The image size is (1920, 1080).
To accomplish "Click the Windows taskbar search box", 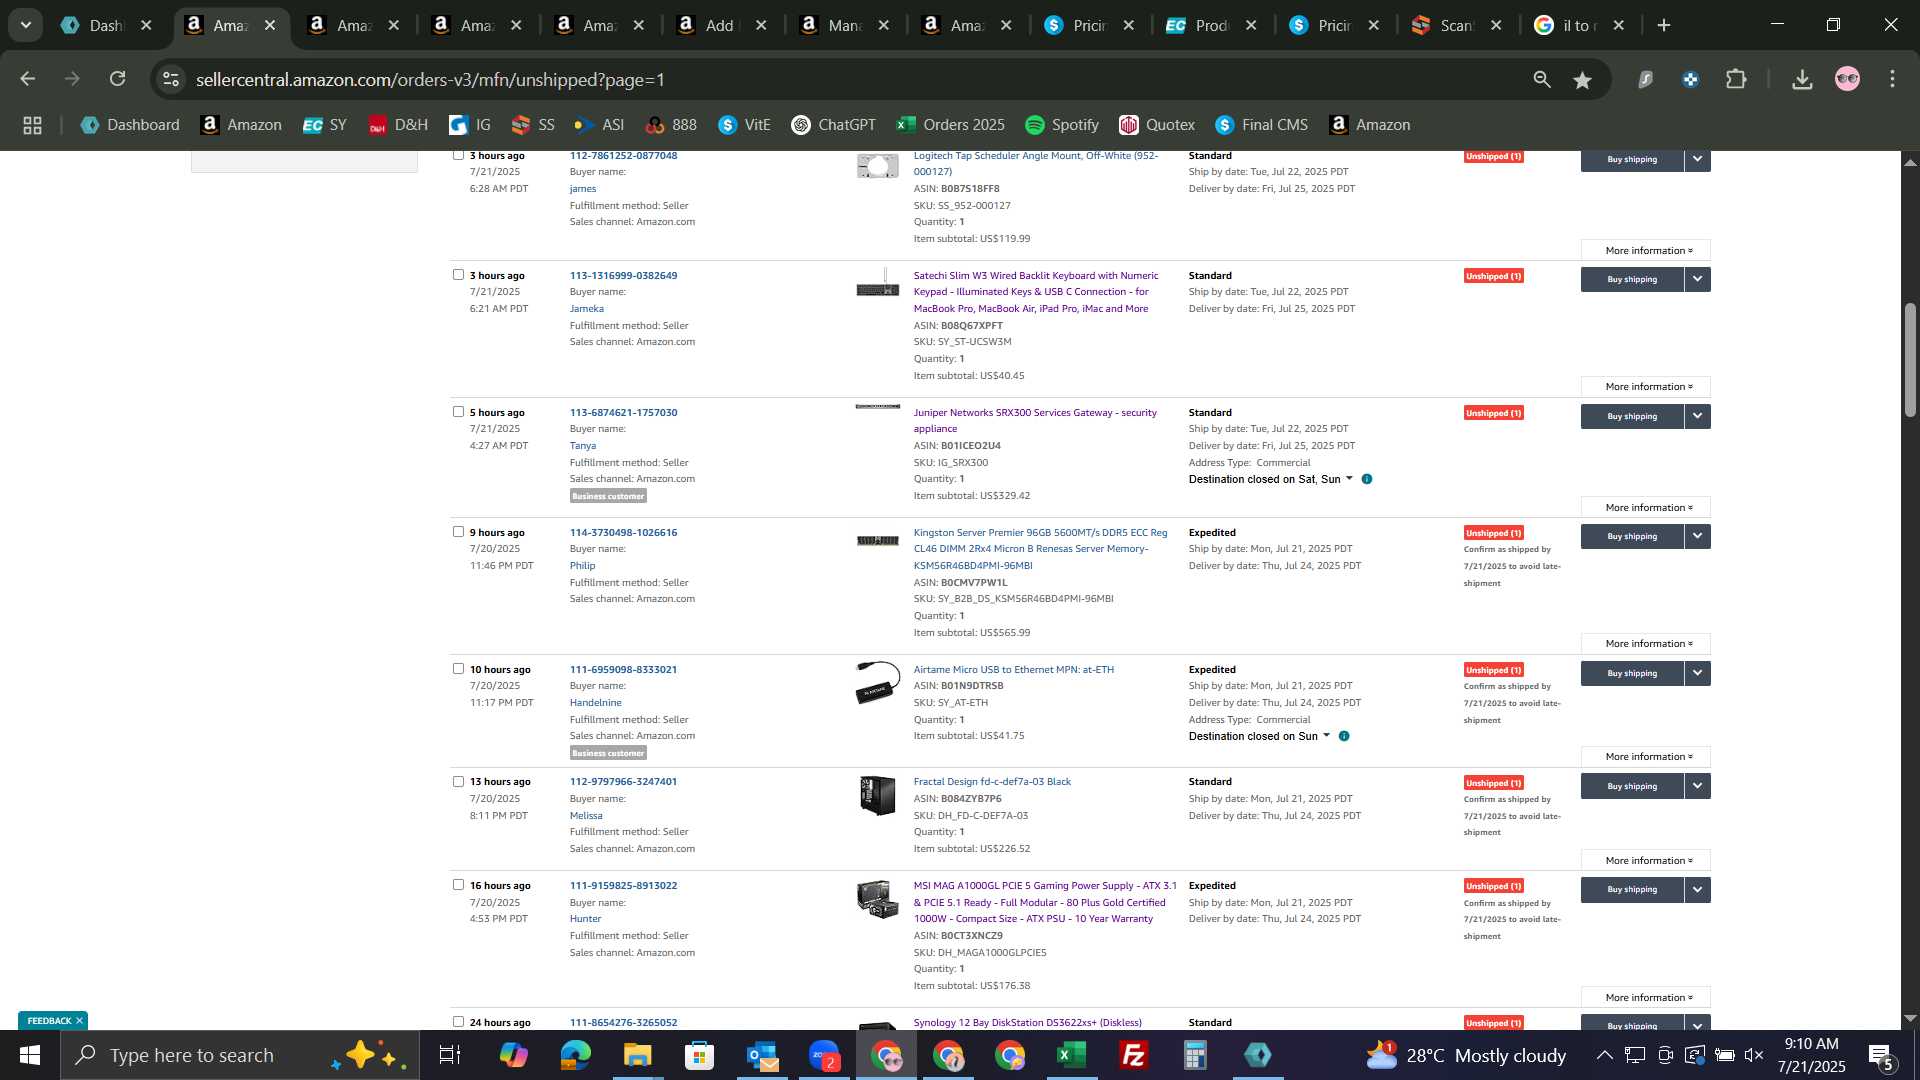I will 240,1055.
